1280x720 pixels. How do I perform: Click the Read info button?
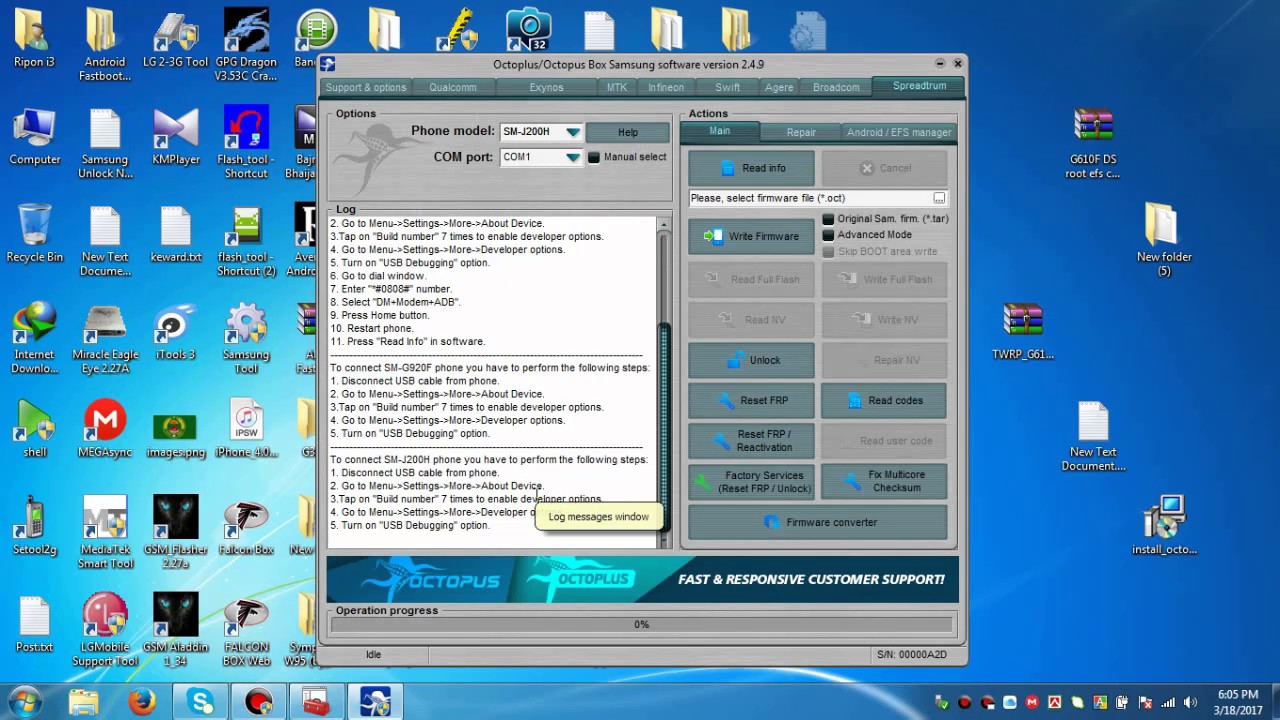coord(751,168)
